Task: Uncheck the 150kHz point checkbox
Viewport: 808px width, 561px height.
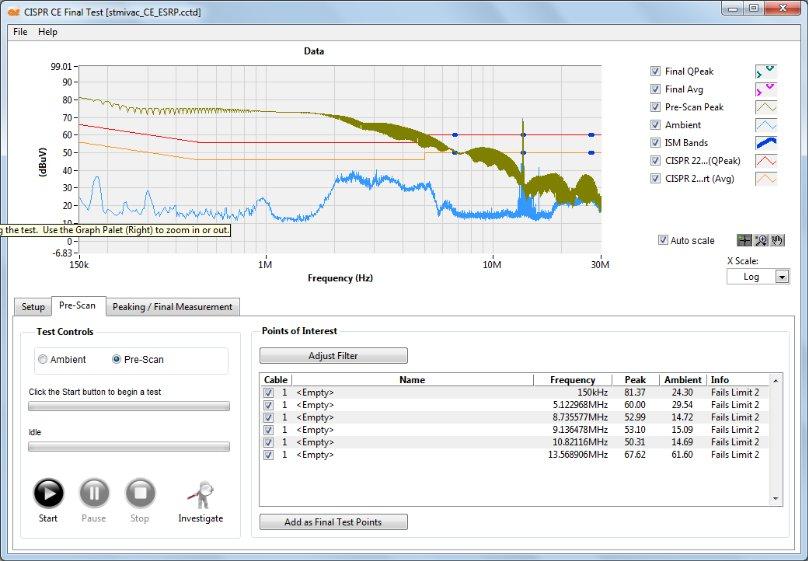Action: point(268,393)
